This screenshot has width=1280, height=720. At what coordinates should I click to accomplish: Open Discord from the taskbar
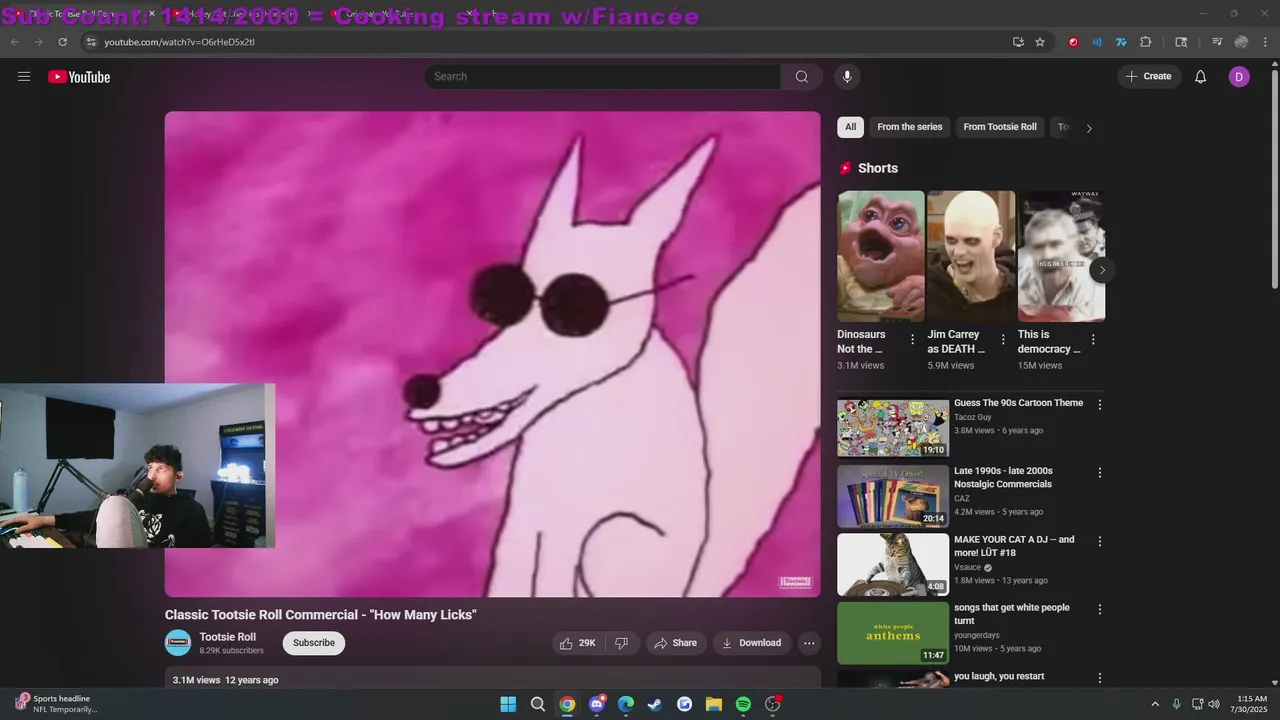[597, 704]
